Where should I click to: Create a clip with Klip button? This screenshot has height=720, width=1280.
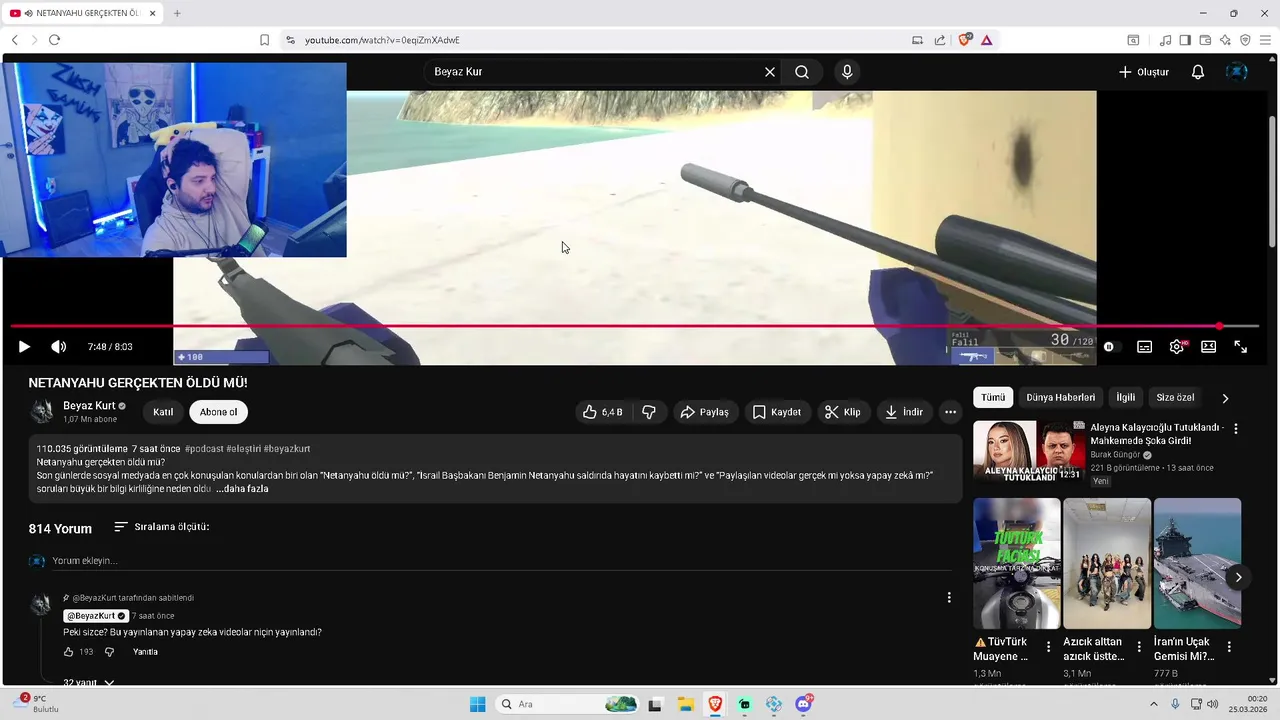(843, 412)
